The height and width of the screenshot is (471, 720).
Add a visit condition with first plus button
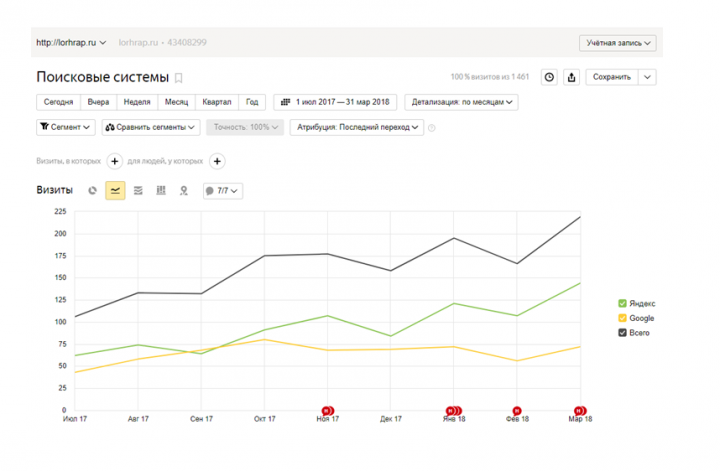point(115,161)
